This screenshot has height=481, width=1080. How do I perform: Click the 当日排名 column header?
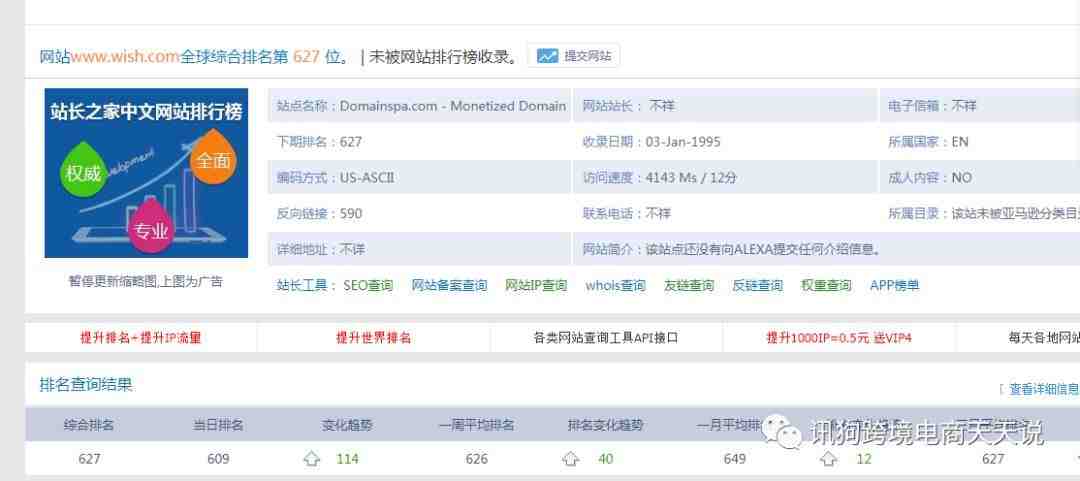pos(218,424)
